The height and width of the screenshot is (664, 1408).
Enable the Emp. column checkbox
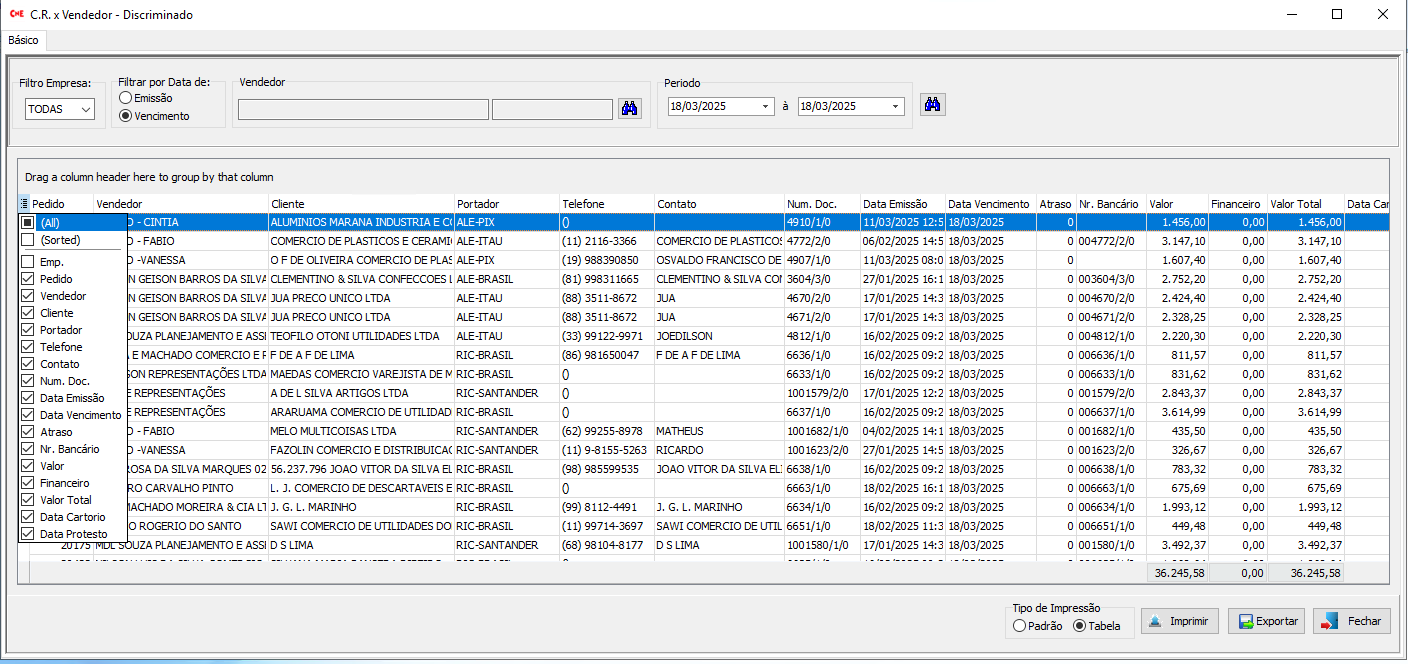pos(28,262)
